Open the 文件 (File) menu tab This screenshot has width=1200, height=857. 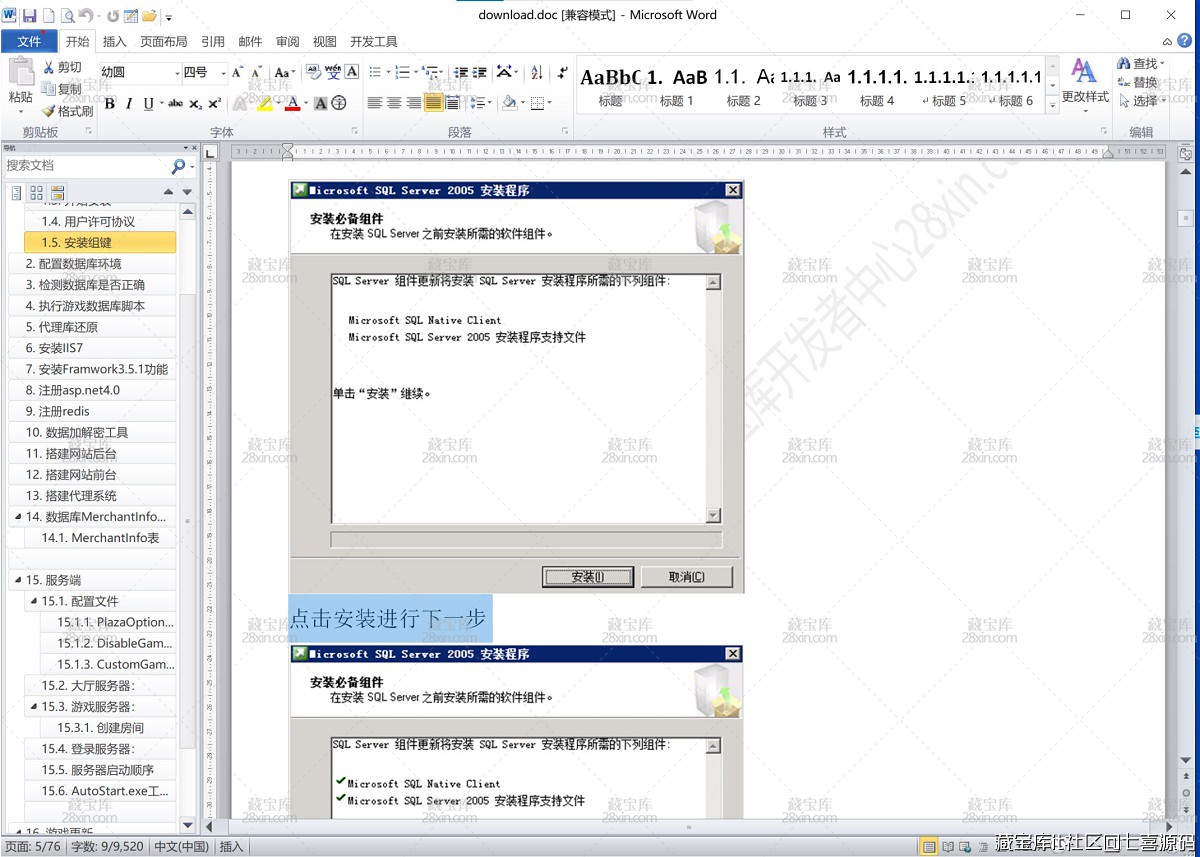click(x=30, y=42)
